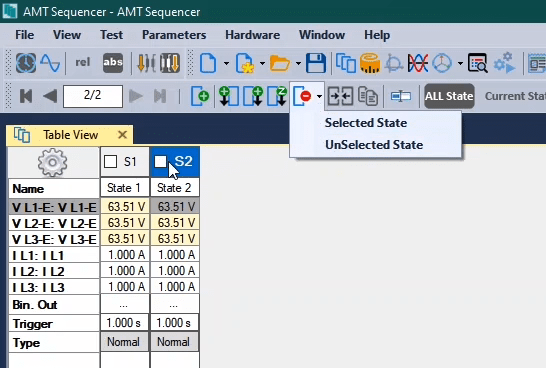The height and width of the screenshot is (368, 546).
Task: Toggle the rel relative mode button
Action: 83,63
